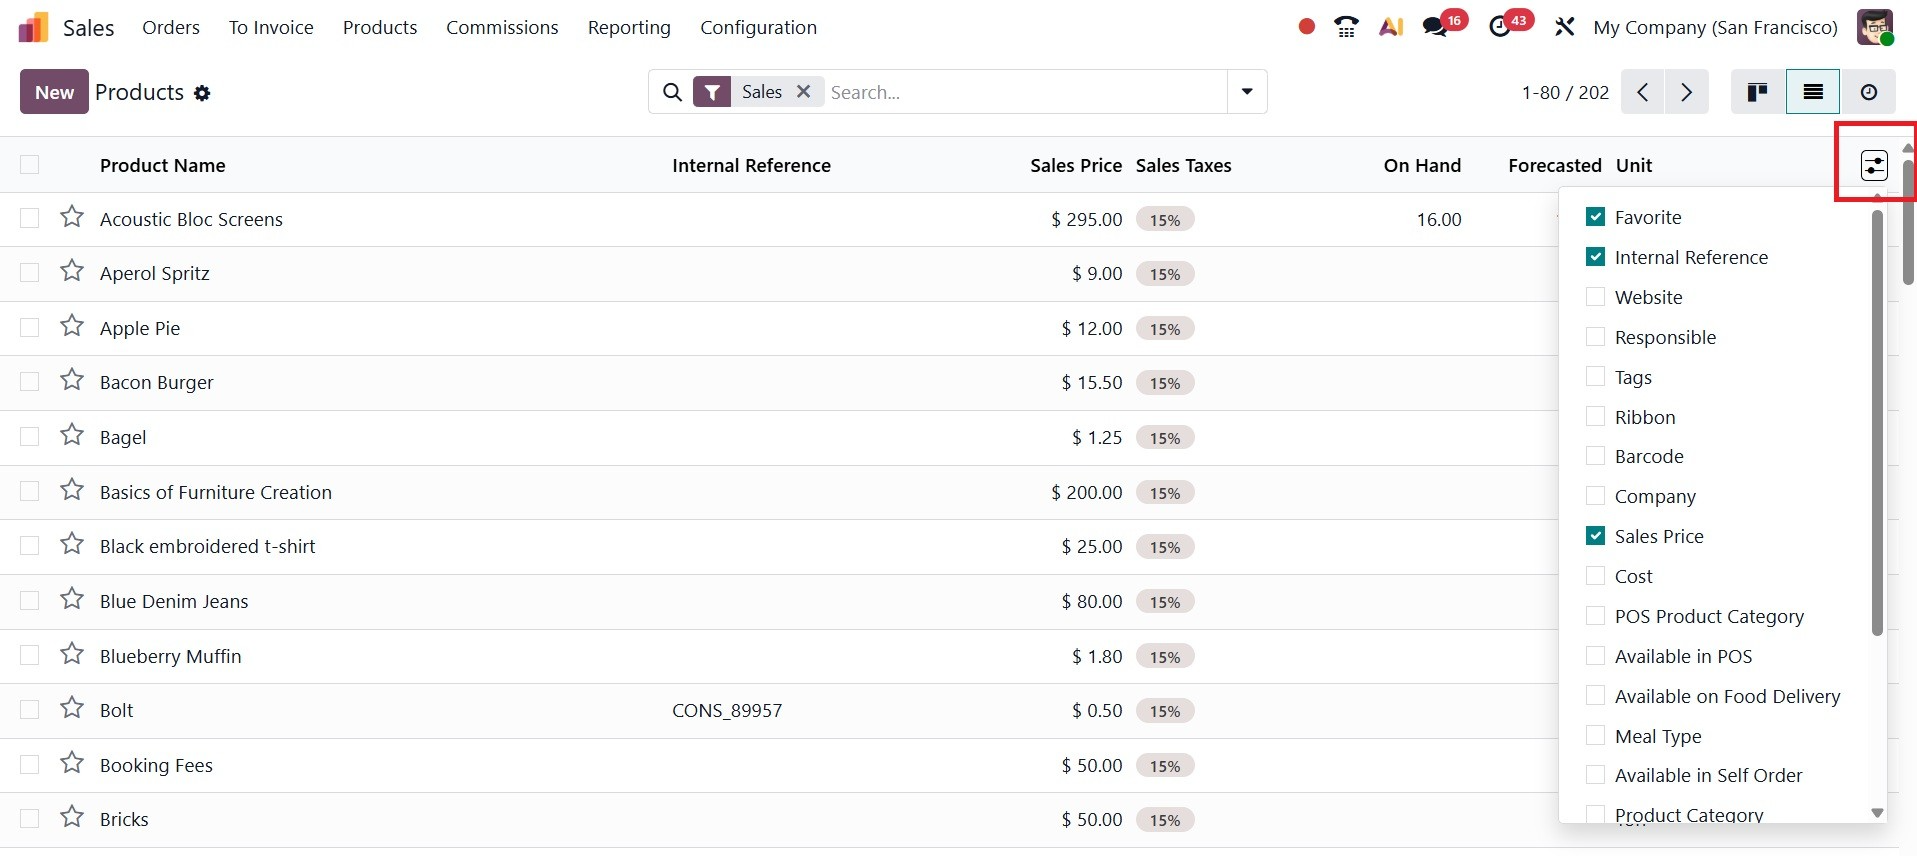This screenshot has width=1917, height=856.
Task: Toggle the optional columns selector button
Action: (x=1873, y=165)
